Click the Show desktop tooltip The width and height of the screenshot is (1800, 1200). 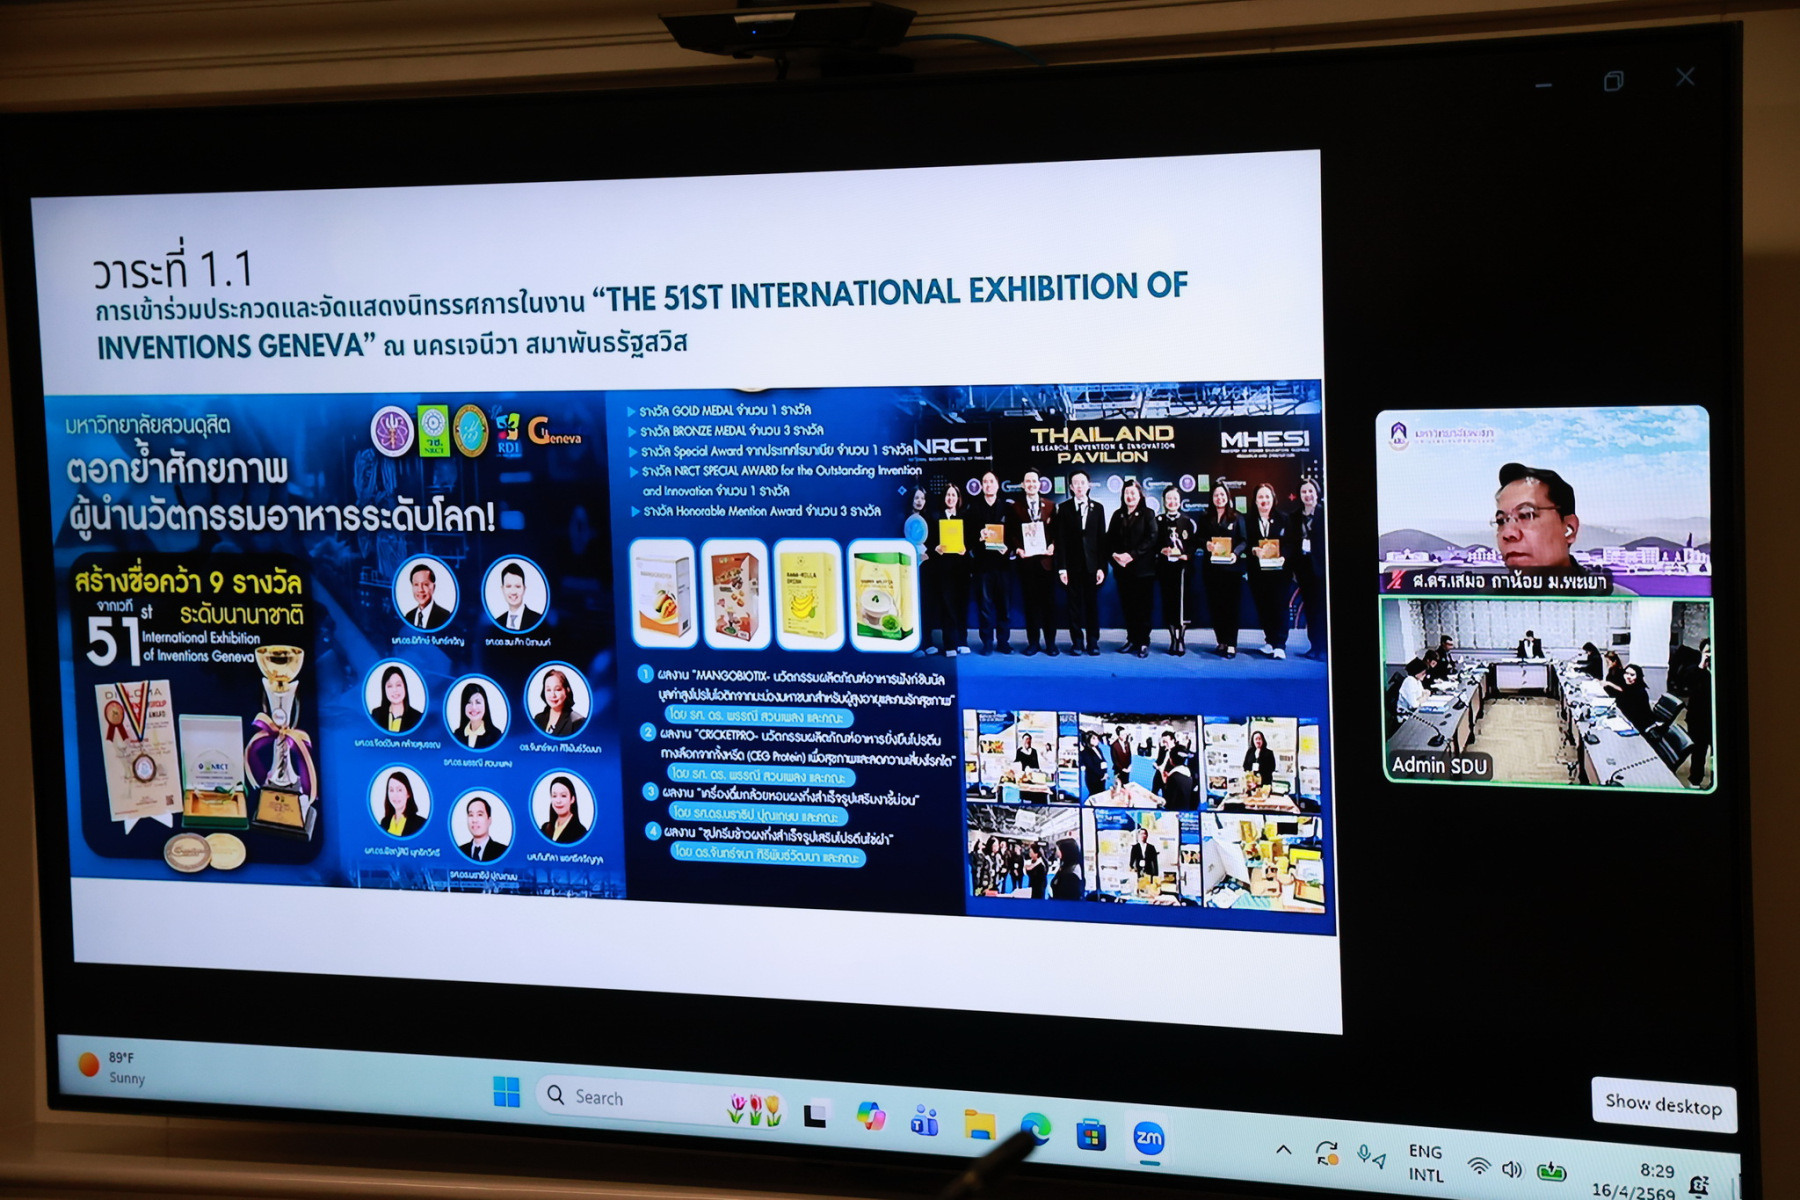[1663, 1104]
